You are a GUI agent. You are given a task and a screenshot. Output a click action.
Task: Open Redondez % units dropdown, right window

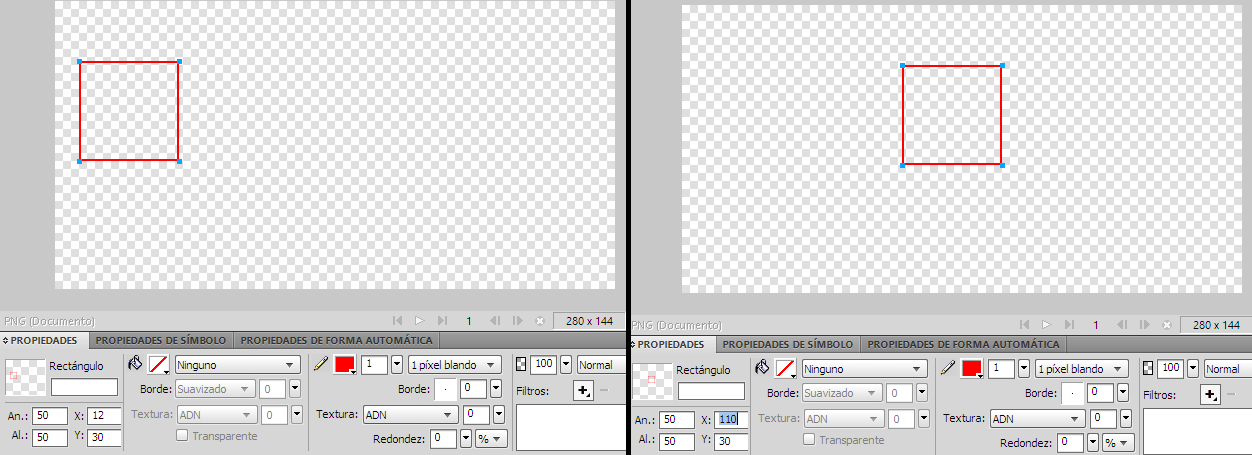coord(1119,442)
